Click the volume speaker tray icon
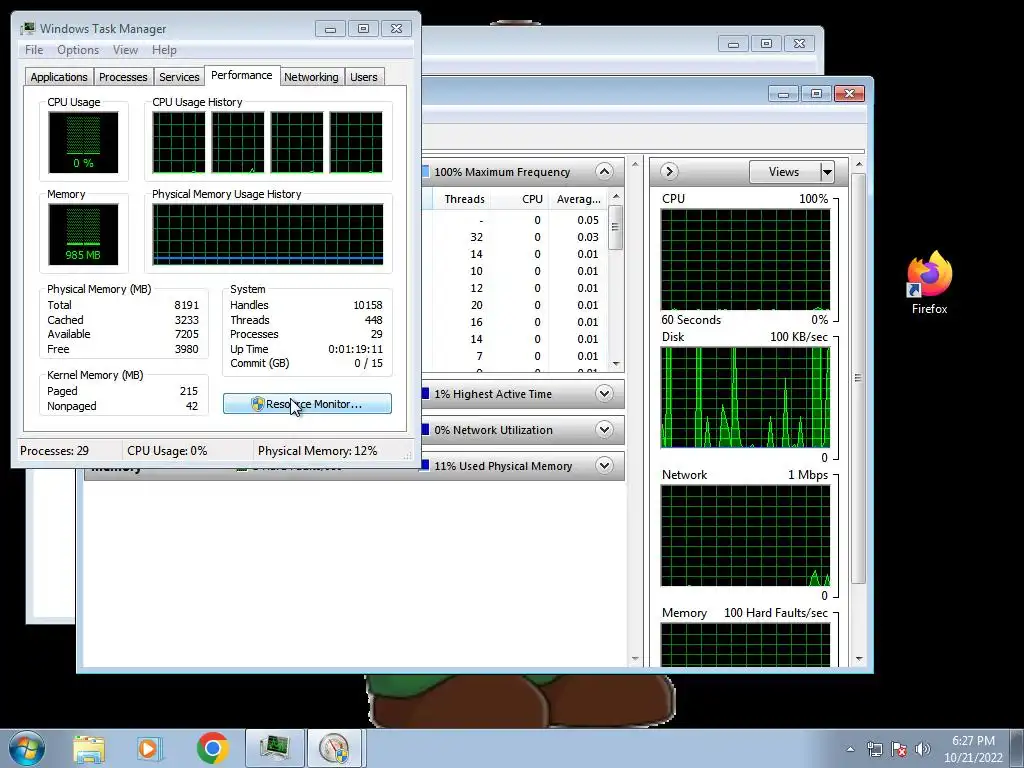 click(x=922, y=749)
